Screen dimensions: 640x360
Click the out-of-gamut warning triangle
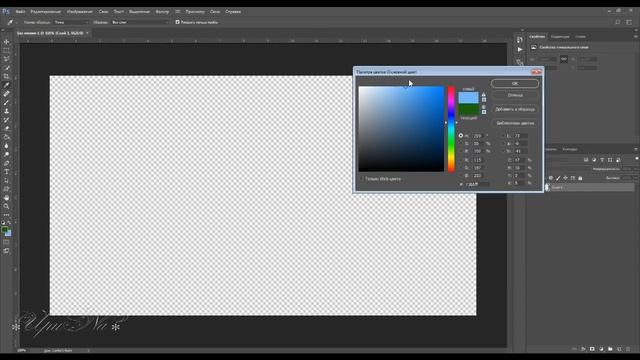click(484, 94)
